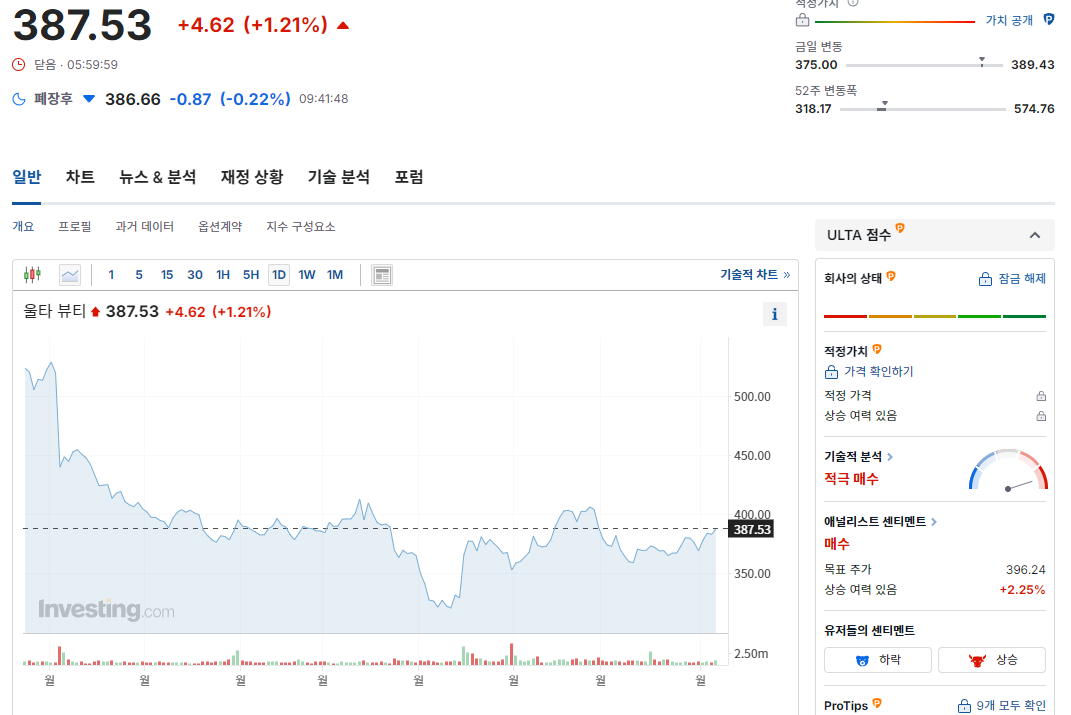Open the 뉴스 & 분석 tab
The image size is (1071, 715).
[x=157, y=177]
